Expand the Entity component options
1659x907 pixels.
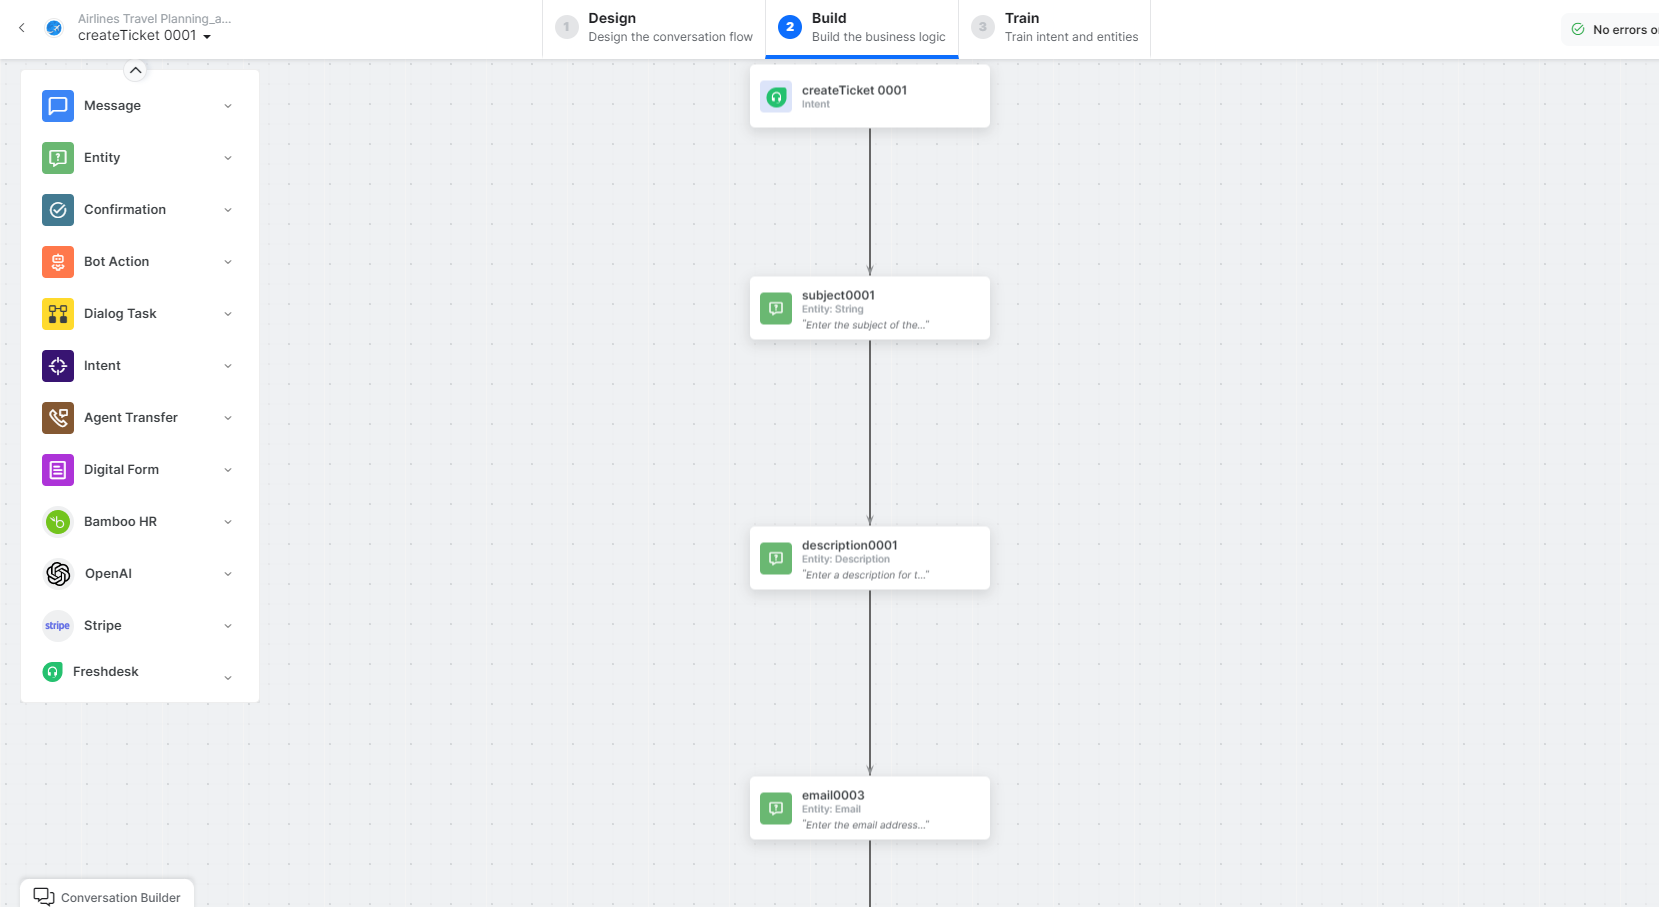click(228, 158)
